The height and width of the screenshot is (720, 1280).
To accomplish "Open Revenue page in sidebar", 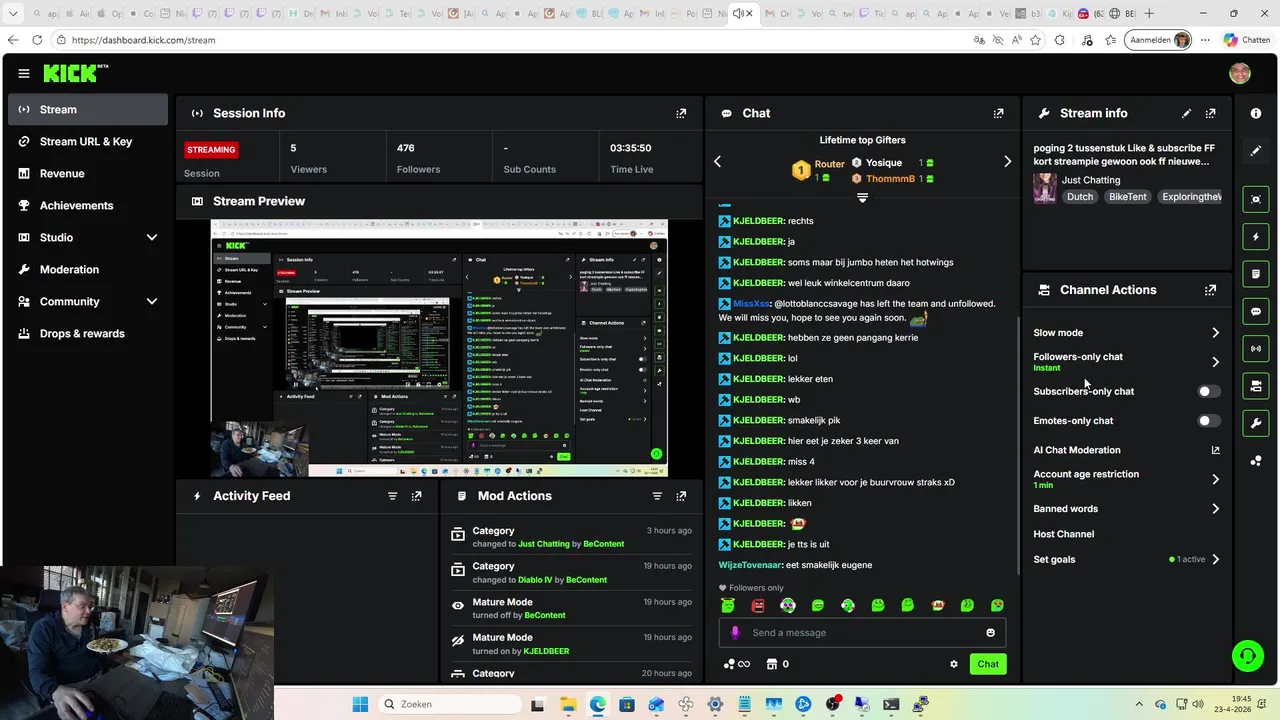I will coord(88,174).
